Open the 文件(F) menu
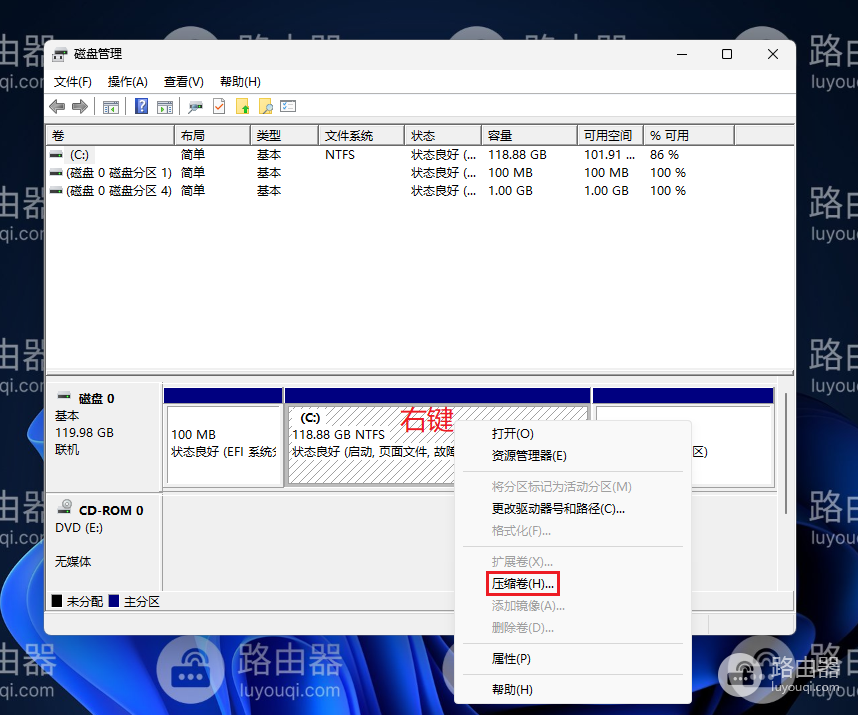 (x=72, y=82)
